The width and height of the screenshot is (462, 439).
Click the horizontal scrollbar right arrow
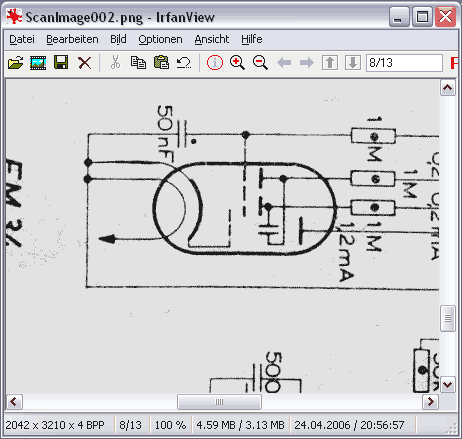pos(430,402)
